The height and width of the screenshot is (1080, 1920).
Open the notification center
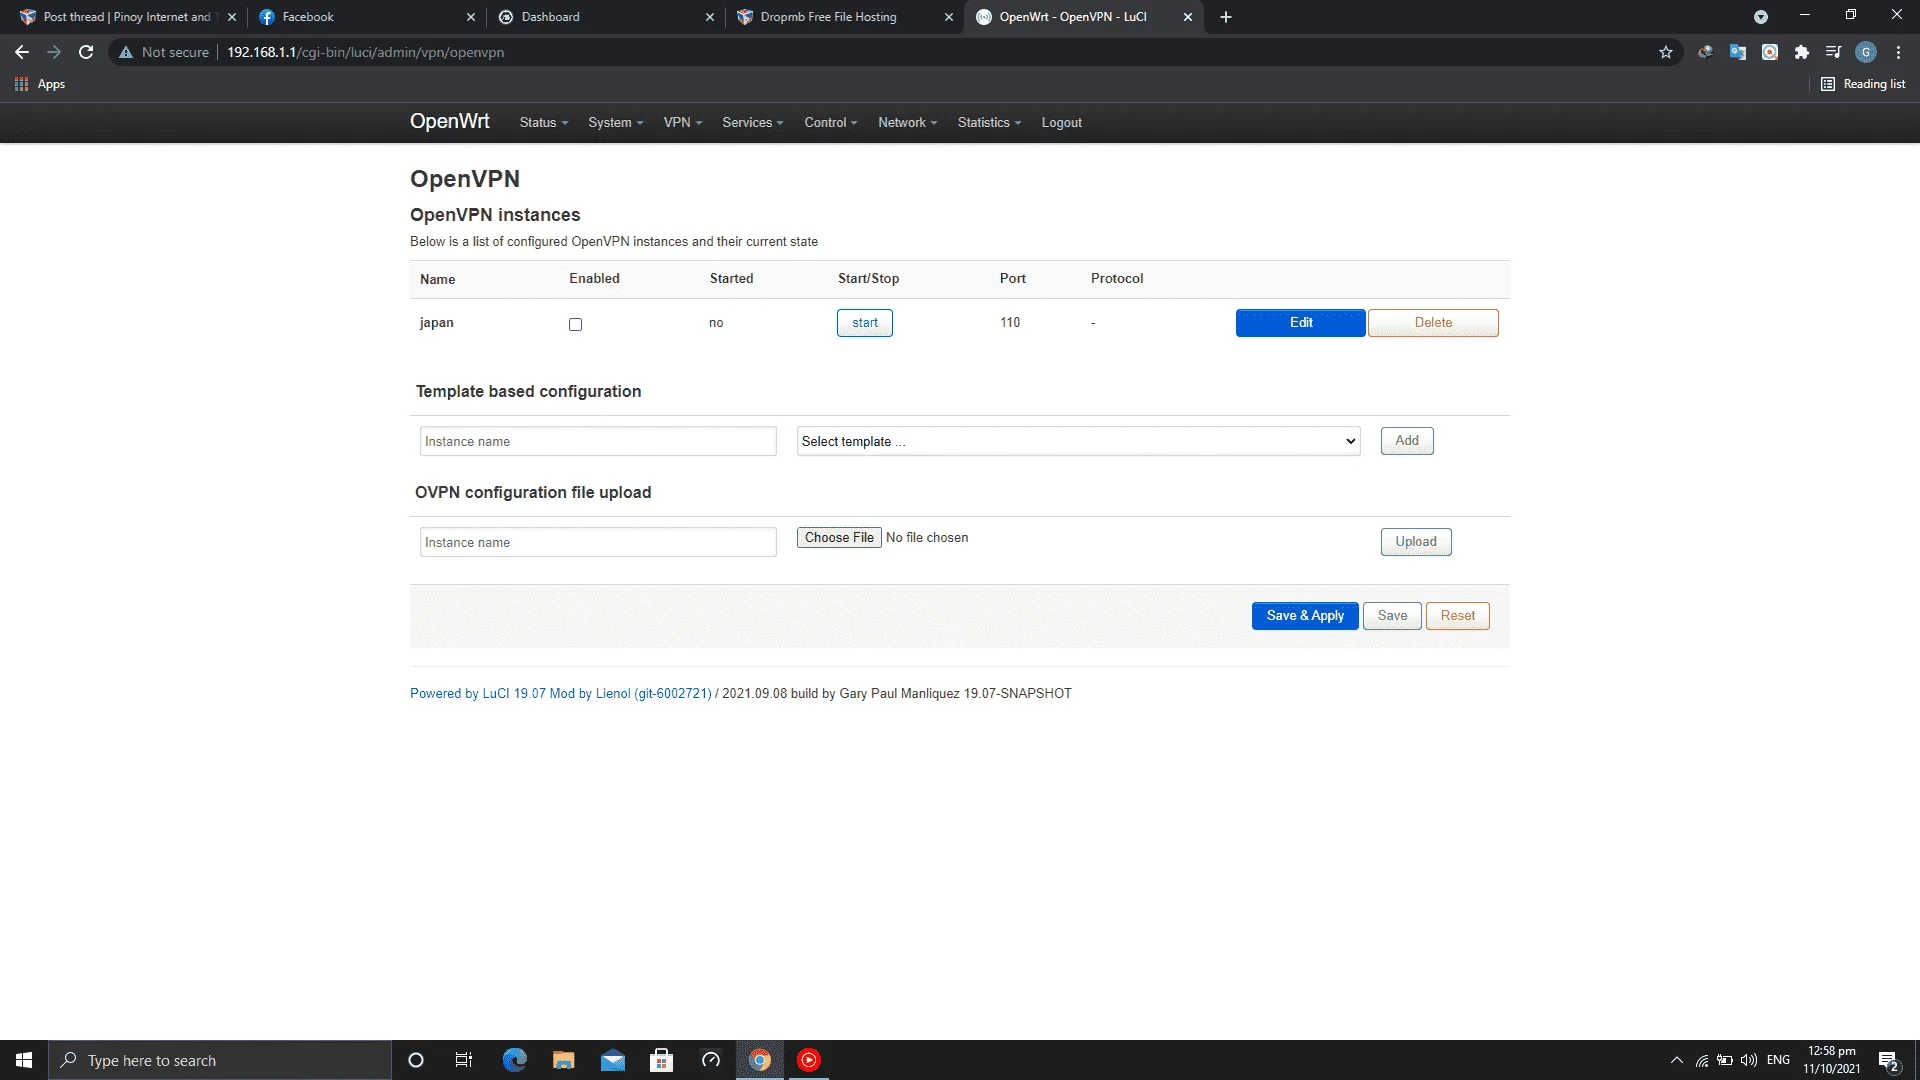(x=1888, y=1060)
